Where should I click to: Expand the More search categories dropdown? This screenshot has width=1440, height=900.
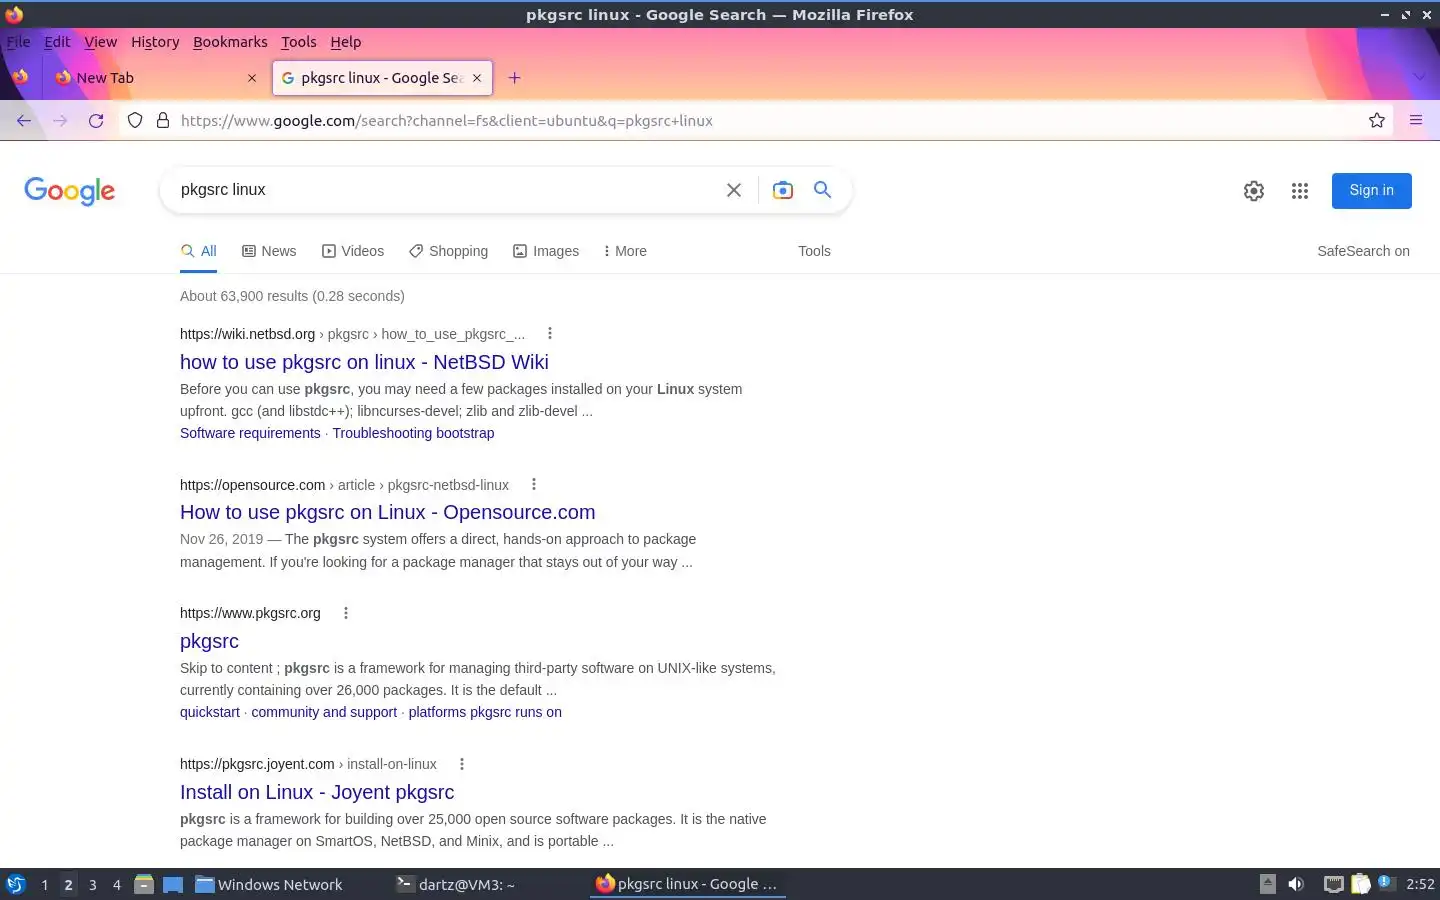(625, 251)
